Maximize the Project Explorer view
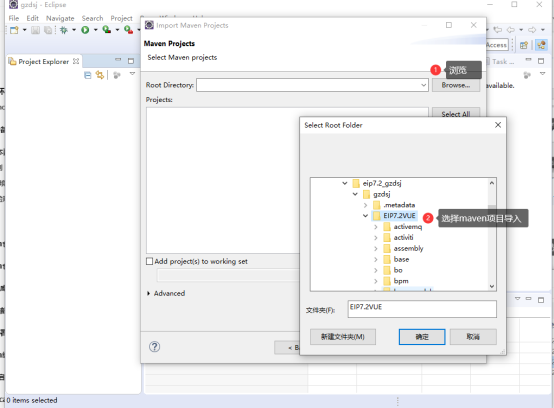The height and width of the screenshot is (408, 554). (131, 61)
